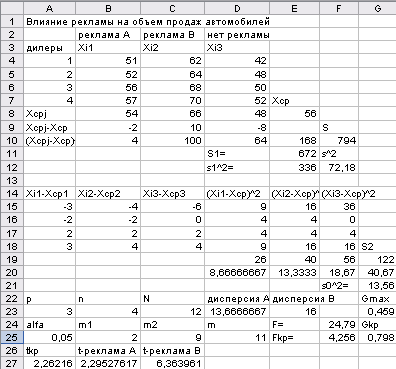The image size is (396, 369).
Task: Select cell 't-реклама А'
Action: click(108, 350)
